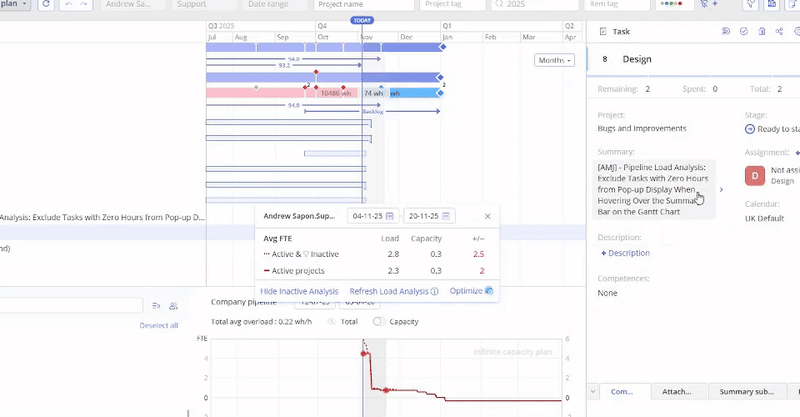The image size is (800, 417).
Task: Toggle the Capacity switch
Action: tap(379, 322)
